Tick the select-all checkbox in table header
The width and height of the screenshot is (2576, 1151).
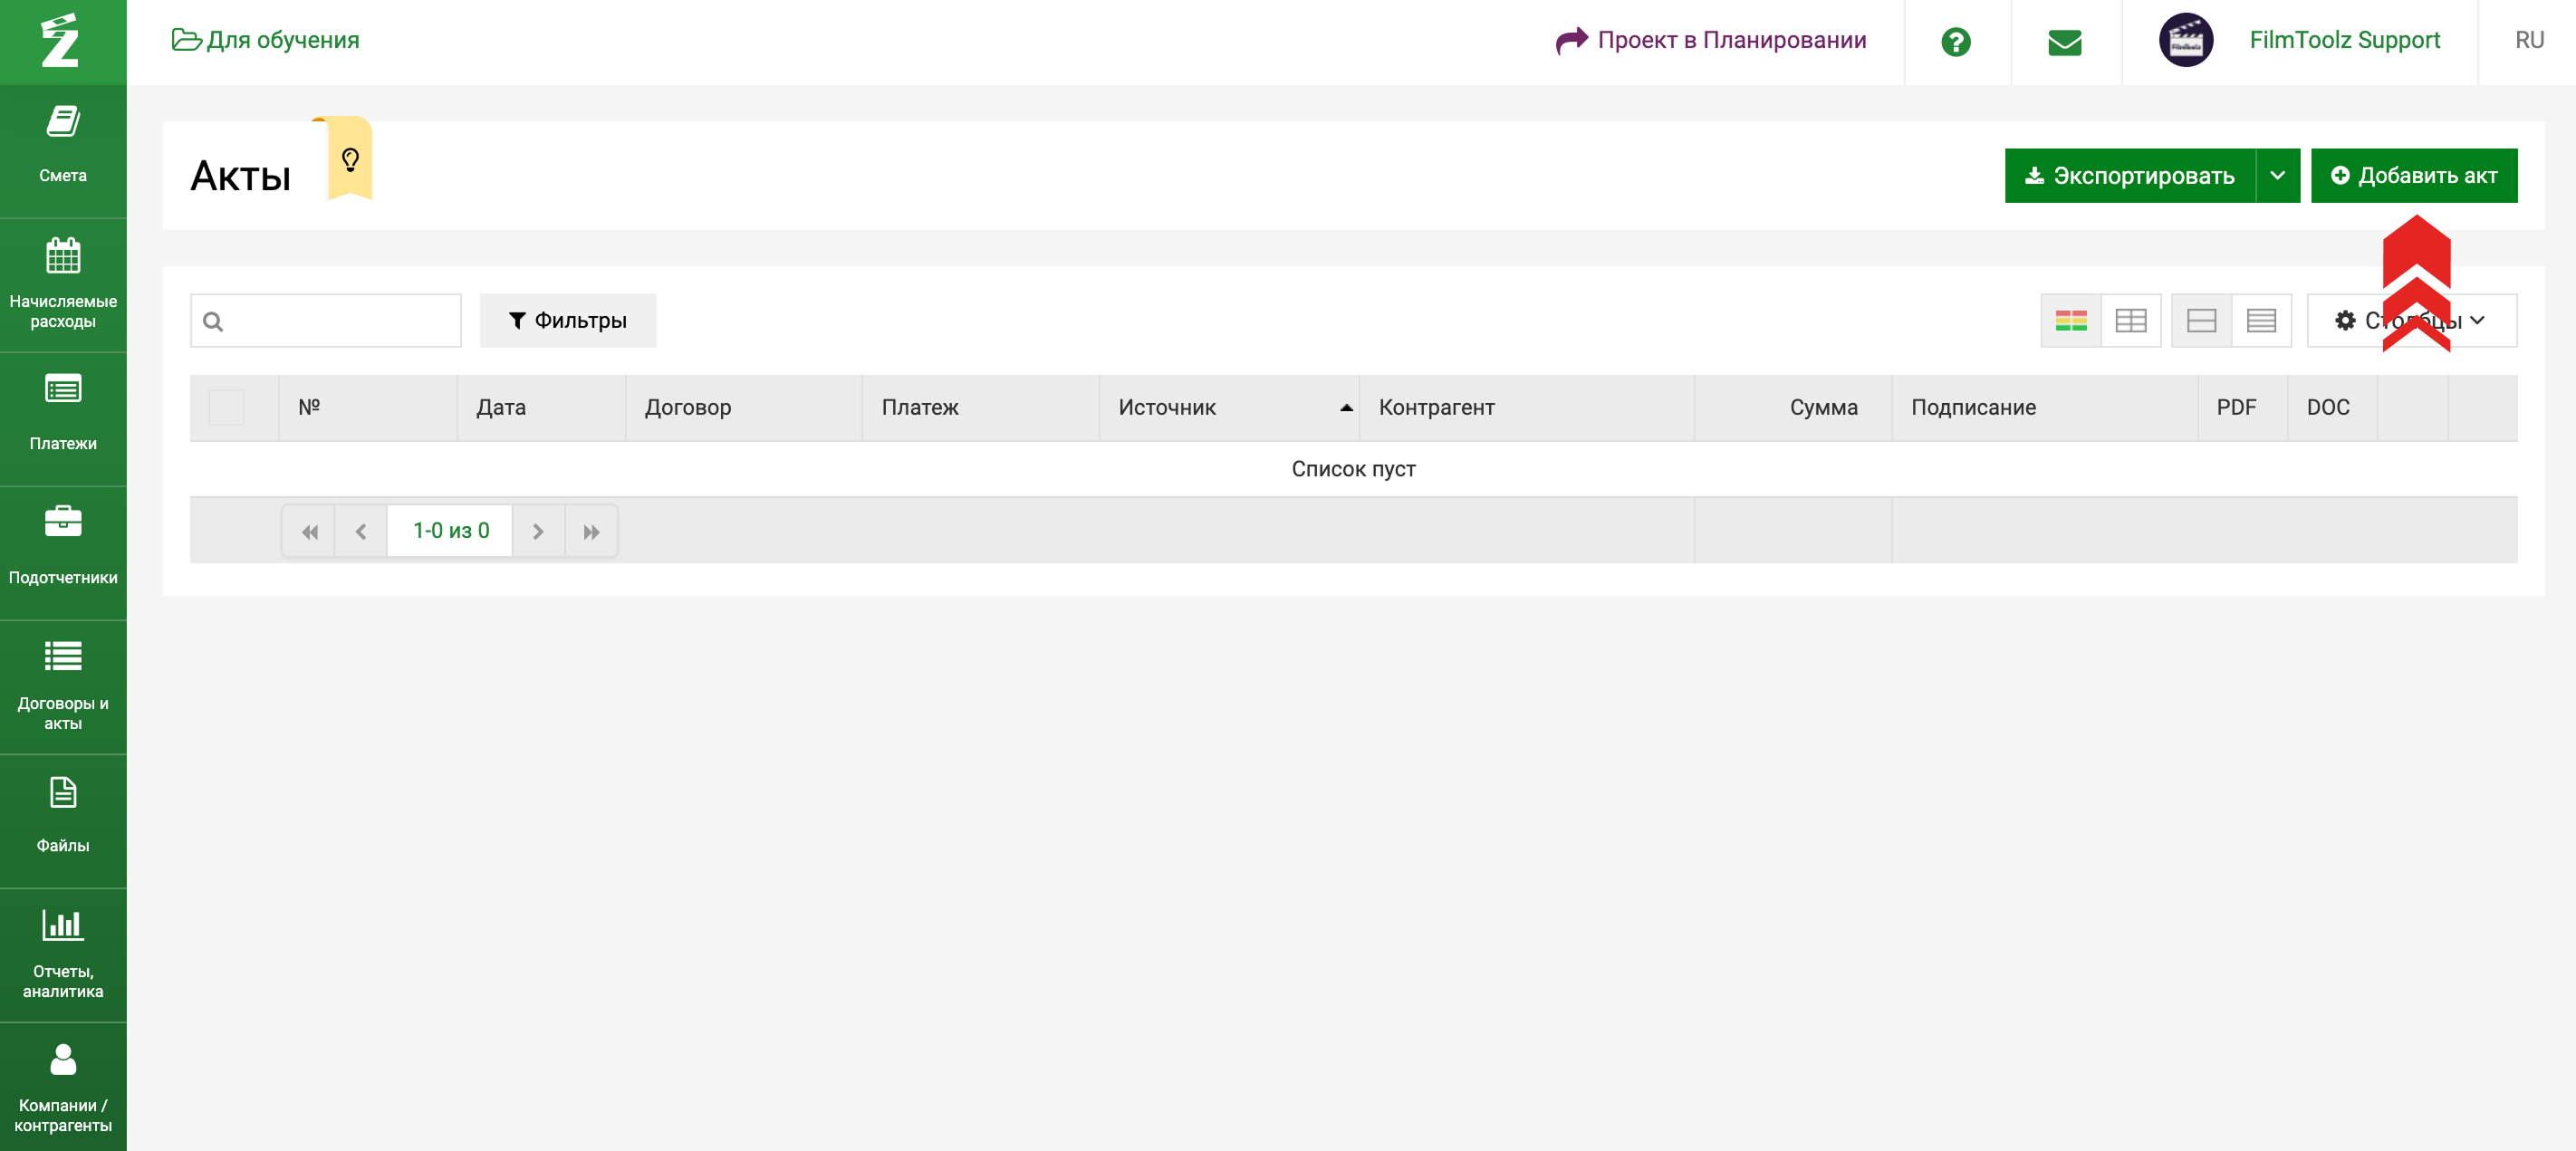(226, 407)
